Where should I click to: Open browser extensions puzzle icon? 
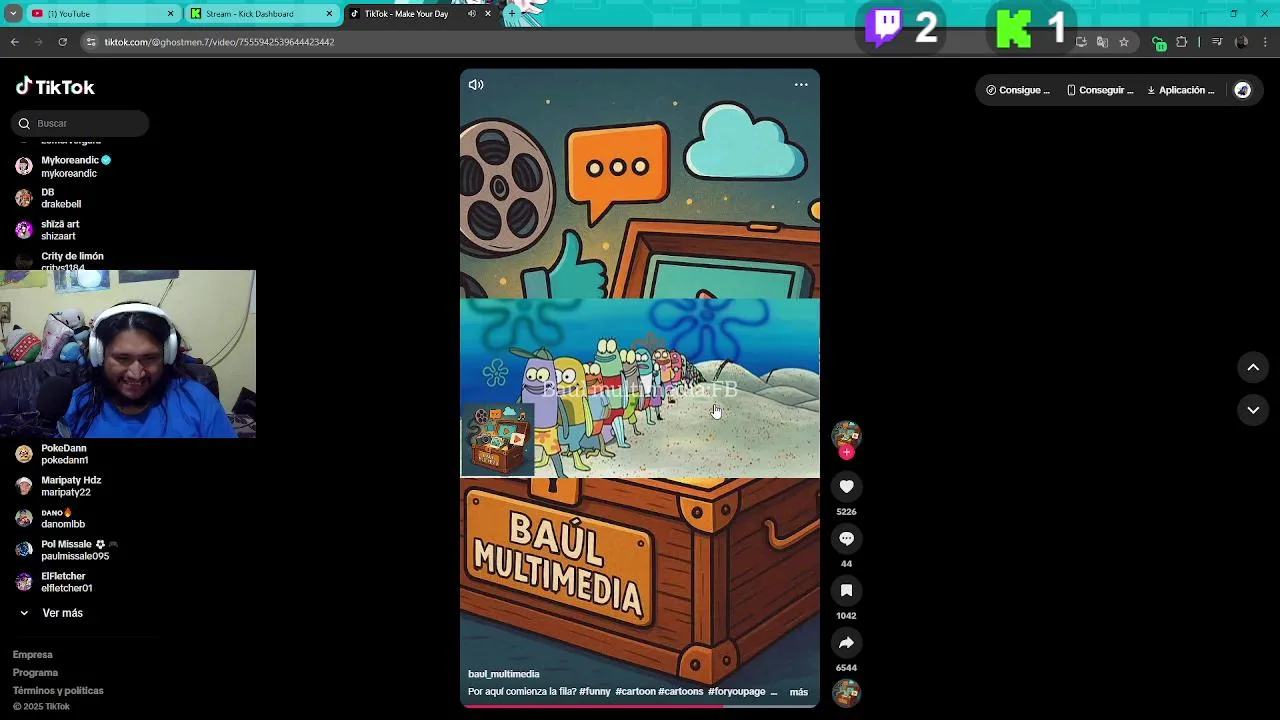(x=1182, y=42)
